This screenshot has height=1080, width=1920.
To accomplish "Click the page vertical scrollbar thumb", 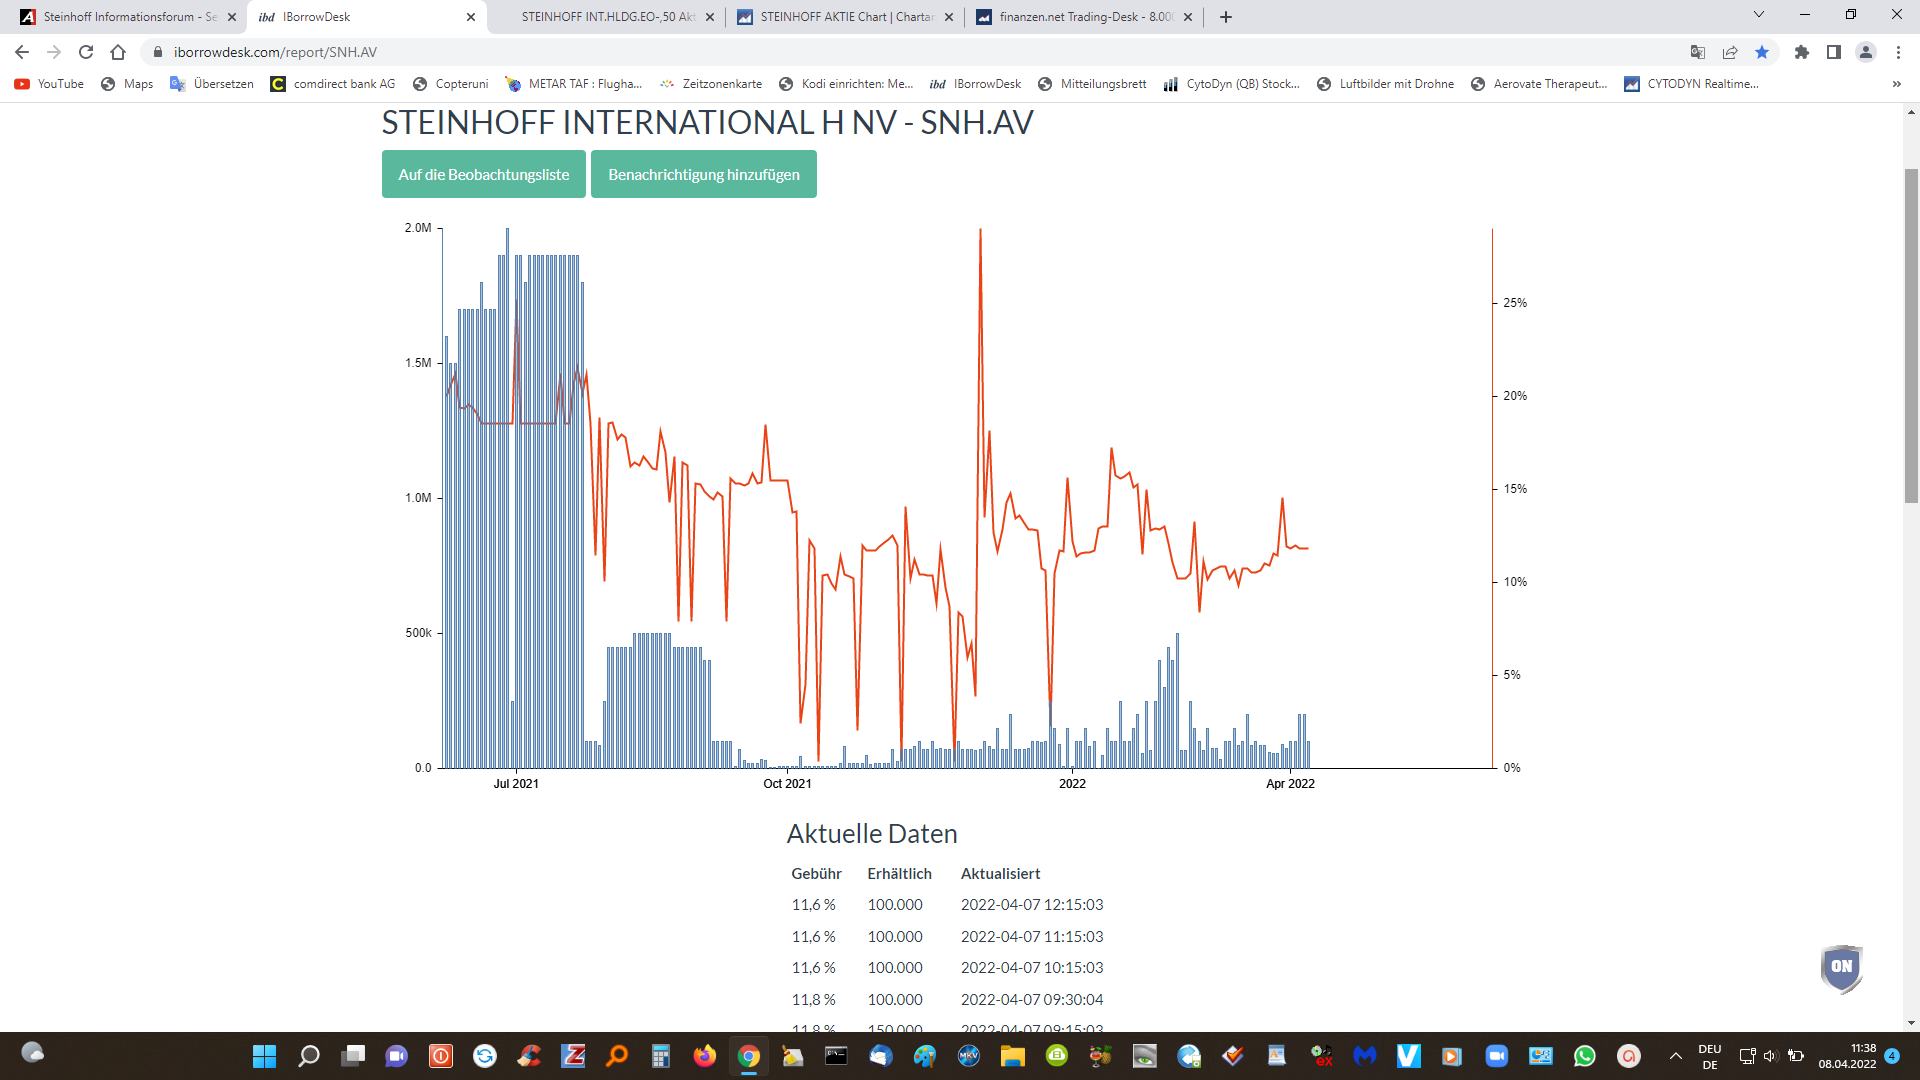I will [x=1911, y=335].
